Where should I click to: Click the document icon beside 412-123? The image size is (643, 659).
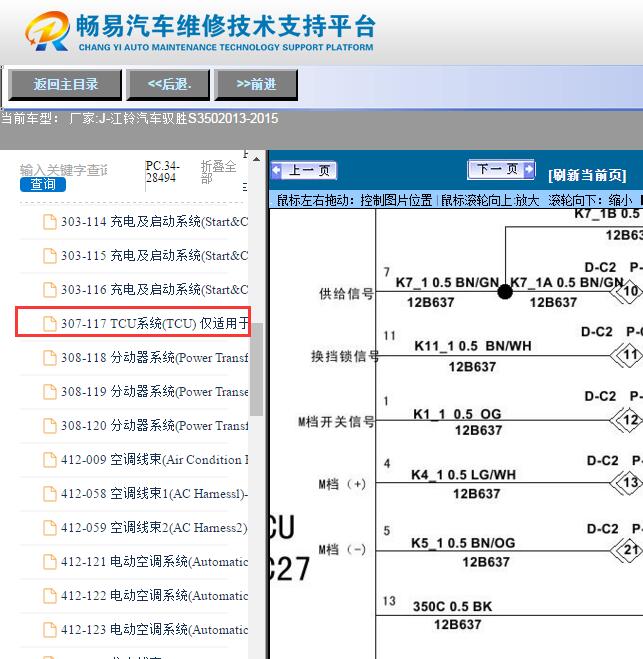[x=50, y=630]
